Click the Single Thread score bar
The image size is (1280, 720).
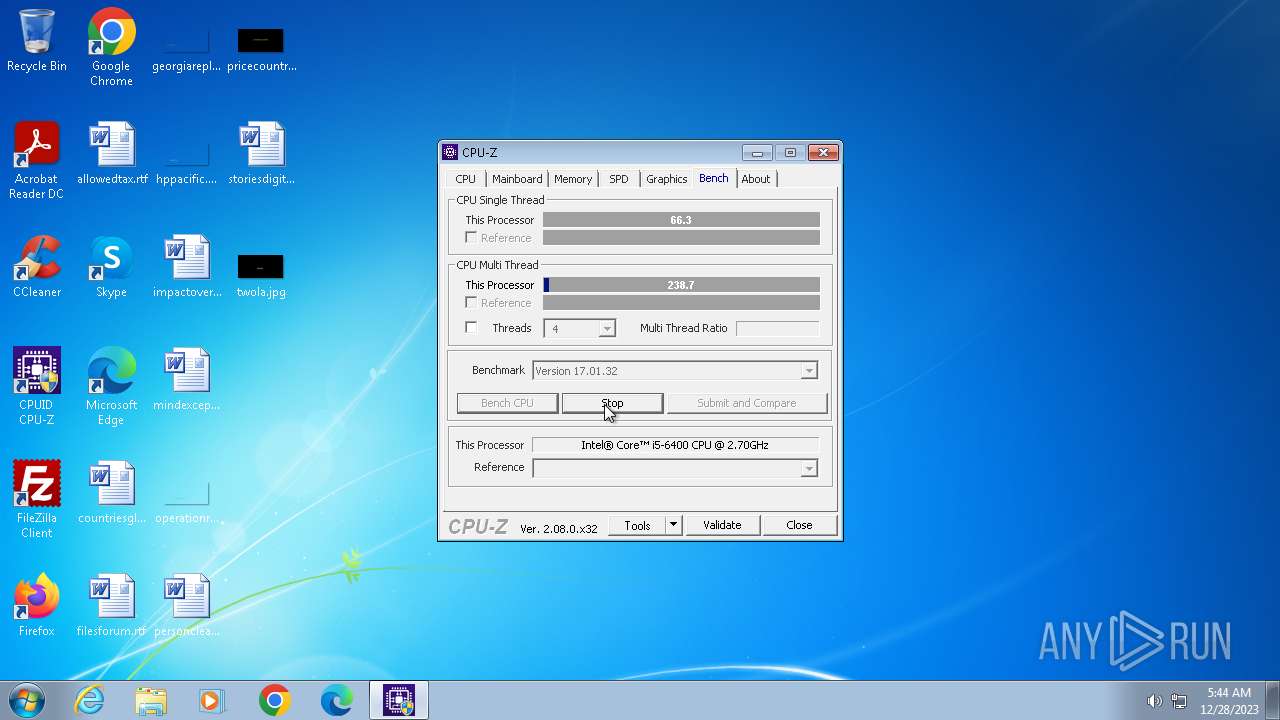click(x=681, y=220)
